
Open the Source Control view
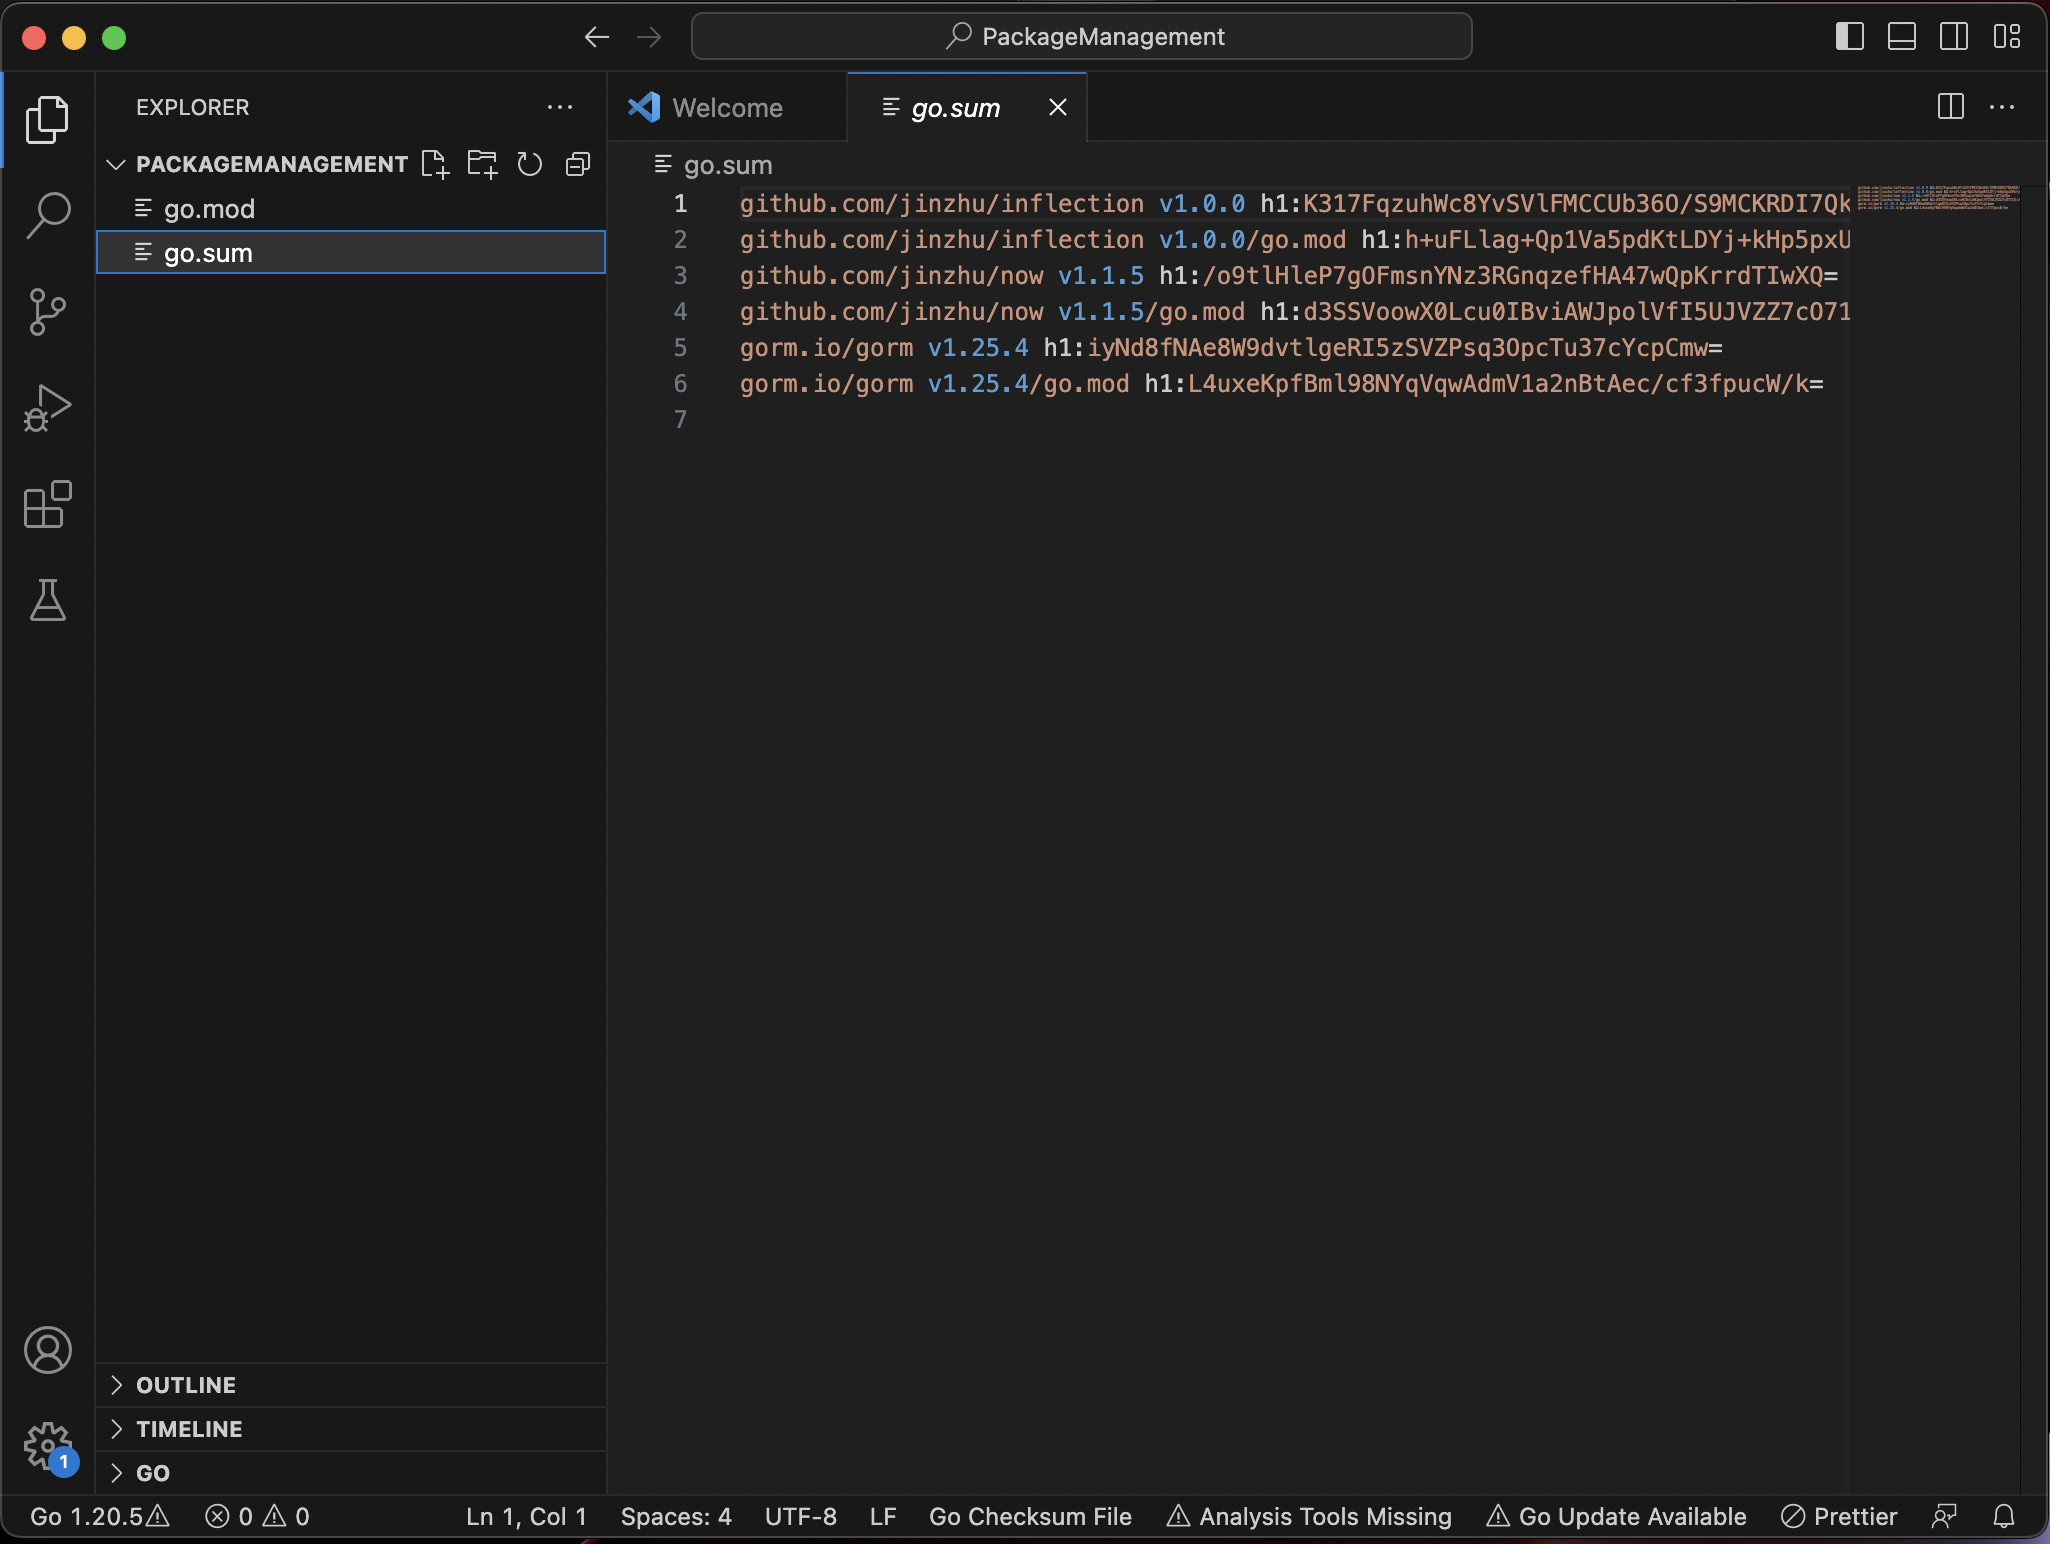click(47, 311)
